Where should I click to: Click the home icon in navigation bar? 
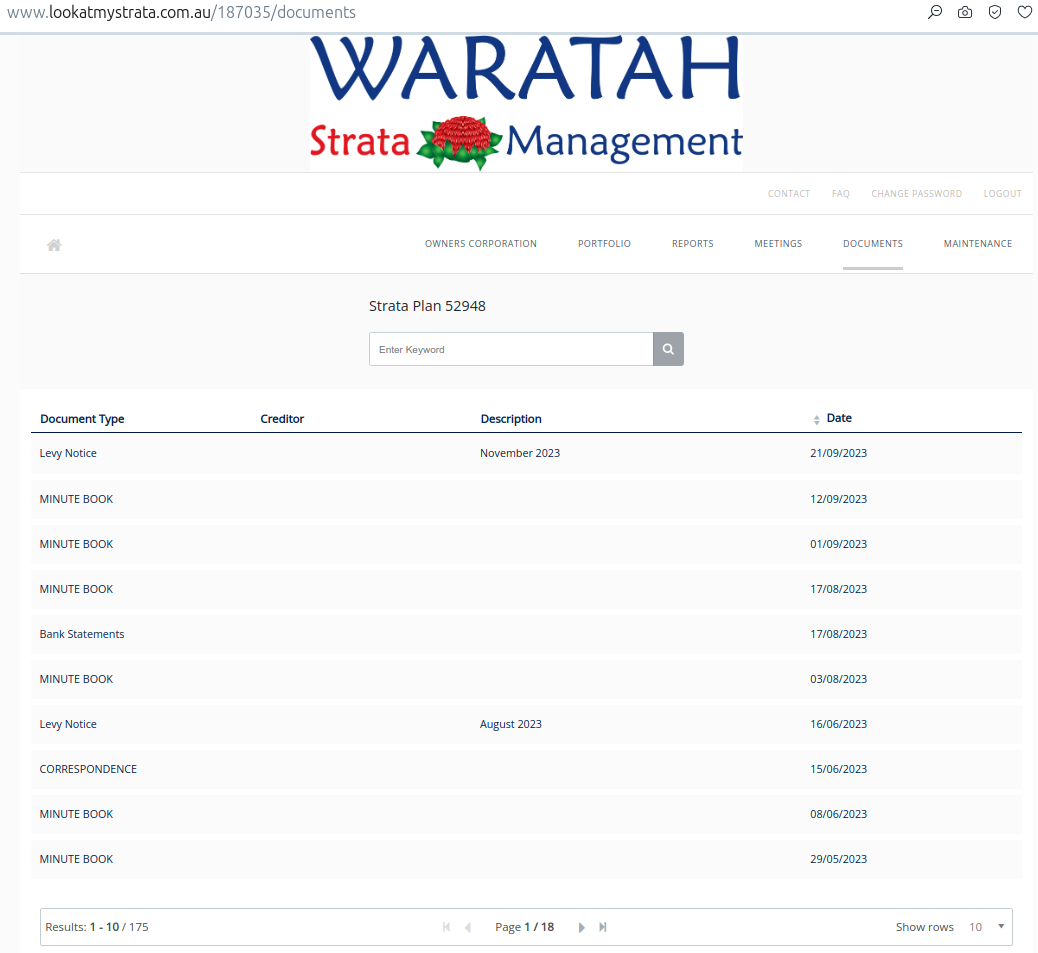click(54, 245)
